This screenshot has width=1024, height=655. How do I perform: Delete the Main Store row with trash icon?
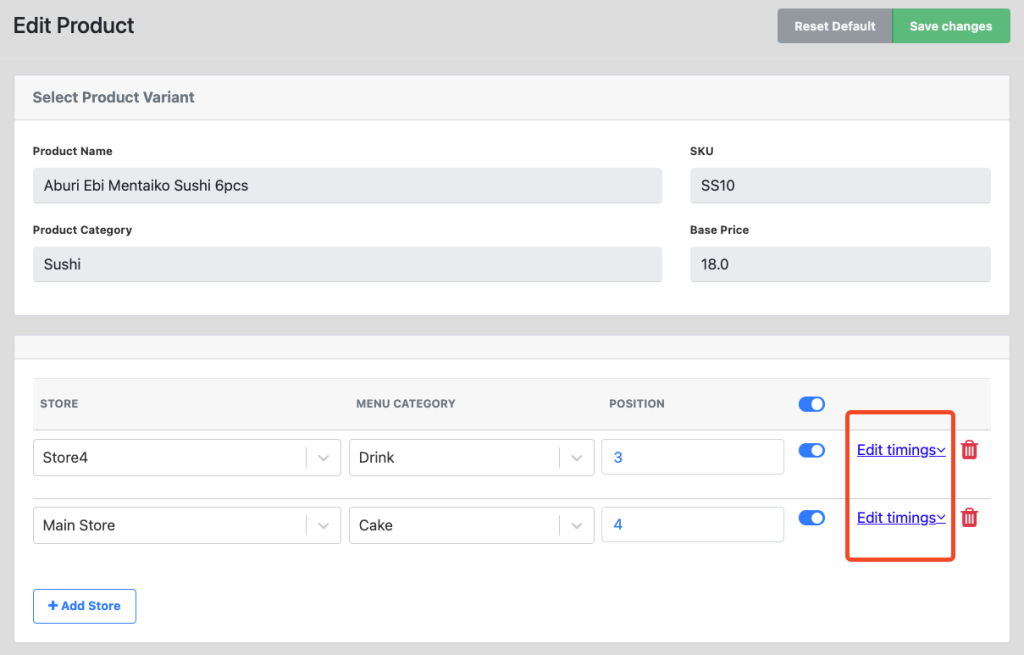[968, 517]
